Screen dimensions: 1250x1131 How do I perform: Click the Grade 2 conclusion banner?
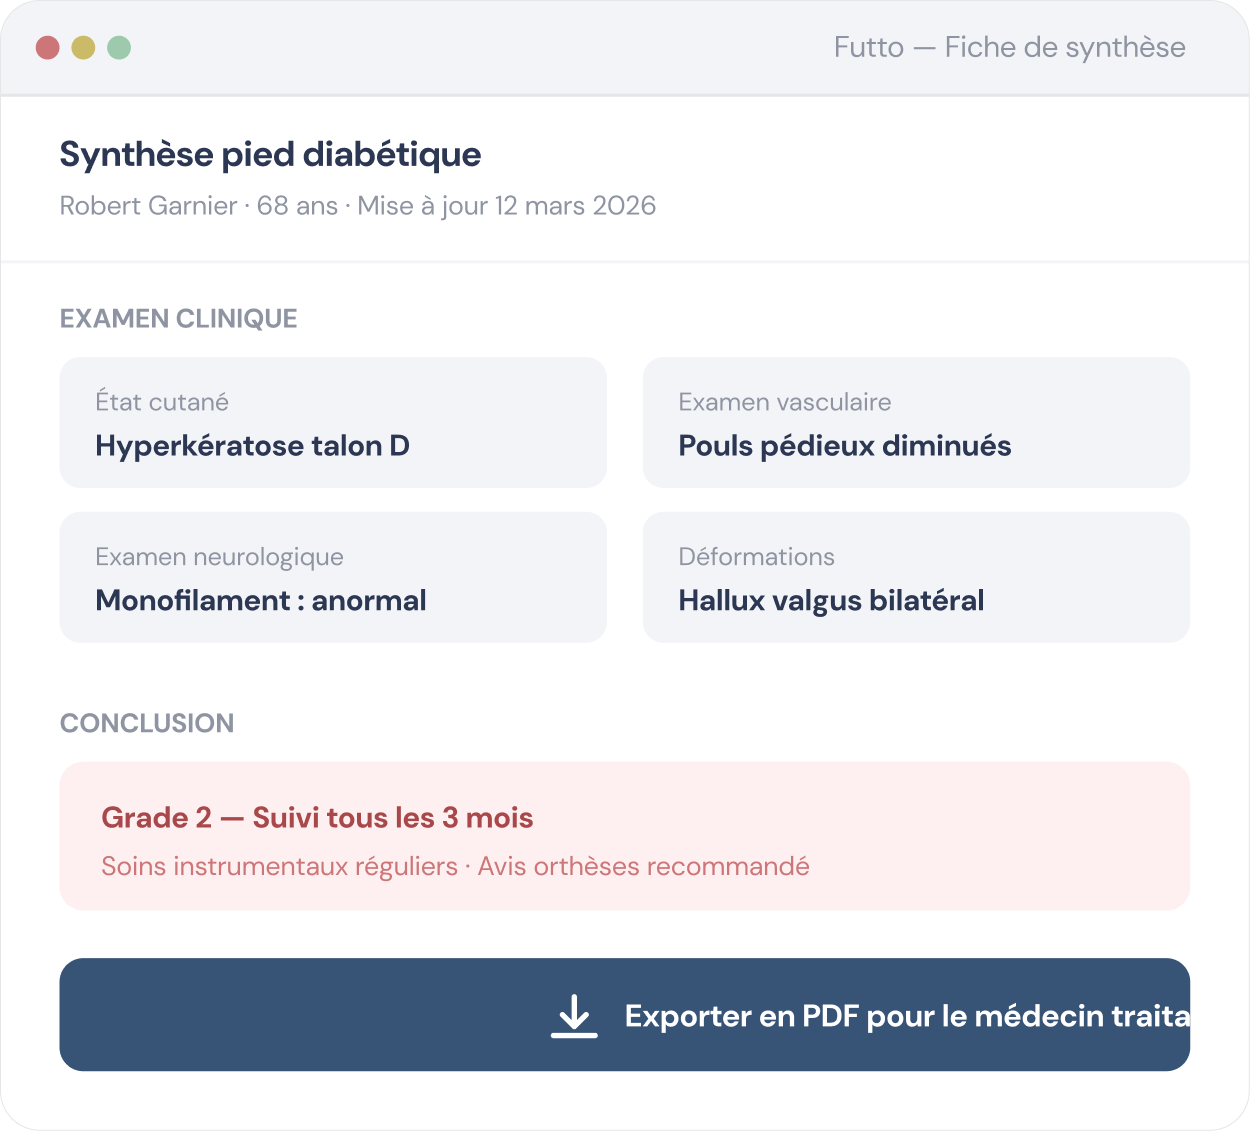tap(625, 836)
